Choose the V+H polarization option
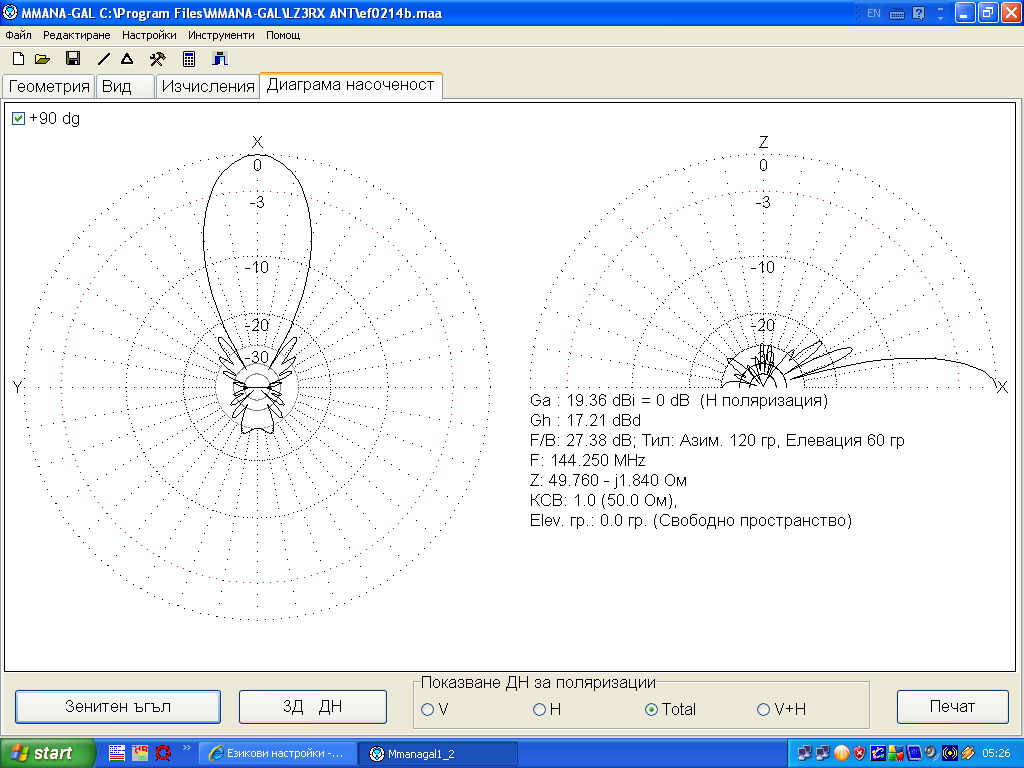1024x768 pixels. [x=764, y=709]
